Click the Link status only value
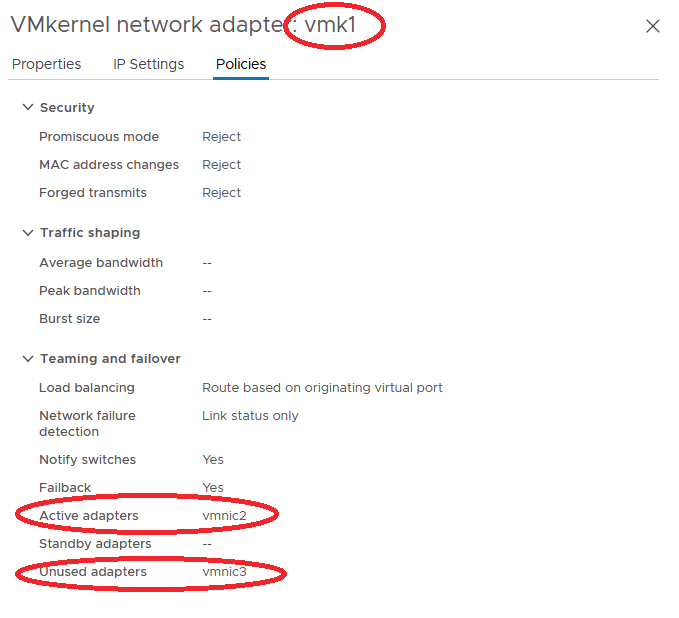 [250, 416]
